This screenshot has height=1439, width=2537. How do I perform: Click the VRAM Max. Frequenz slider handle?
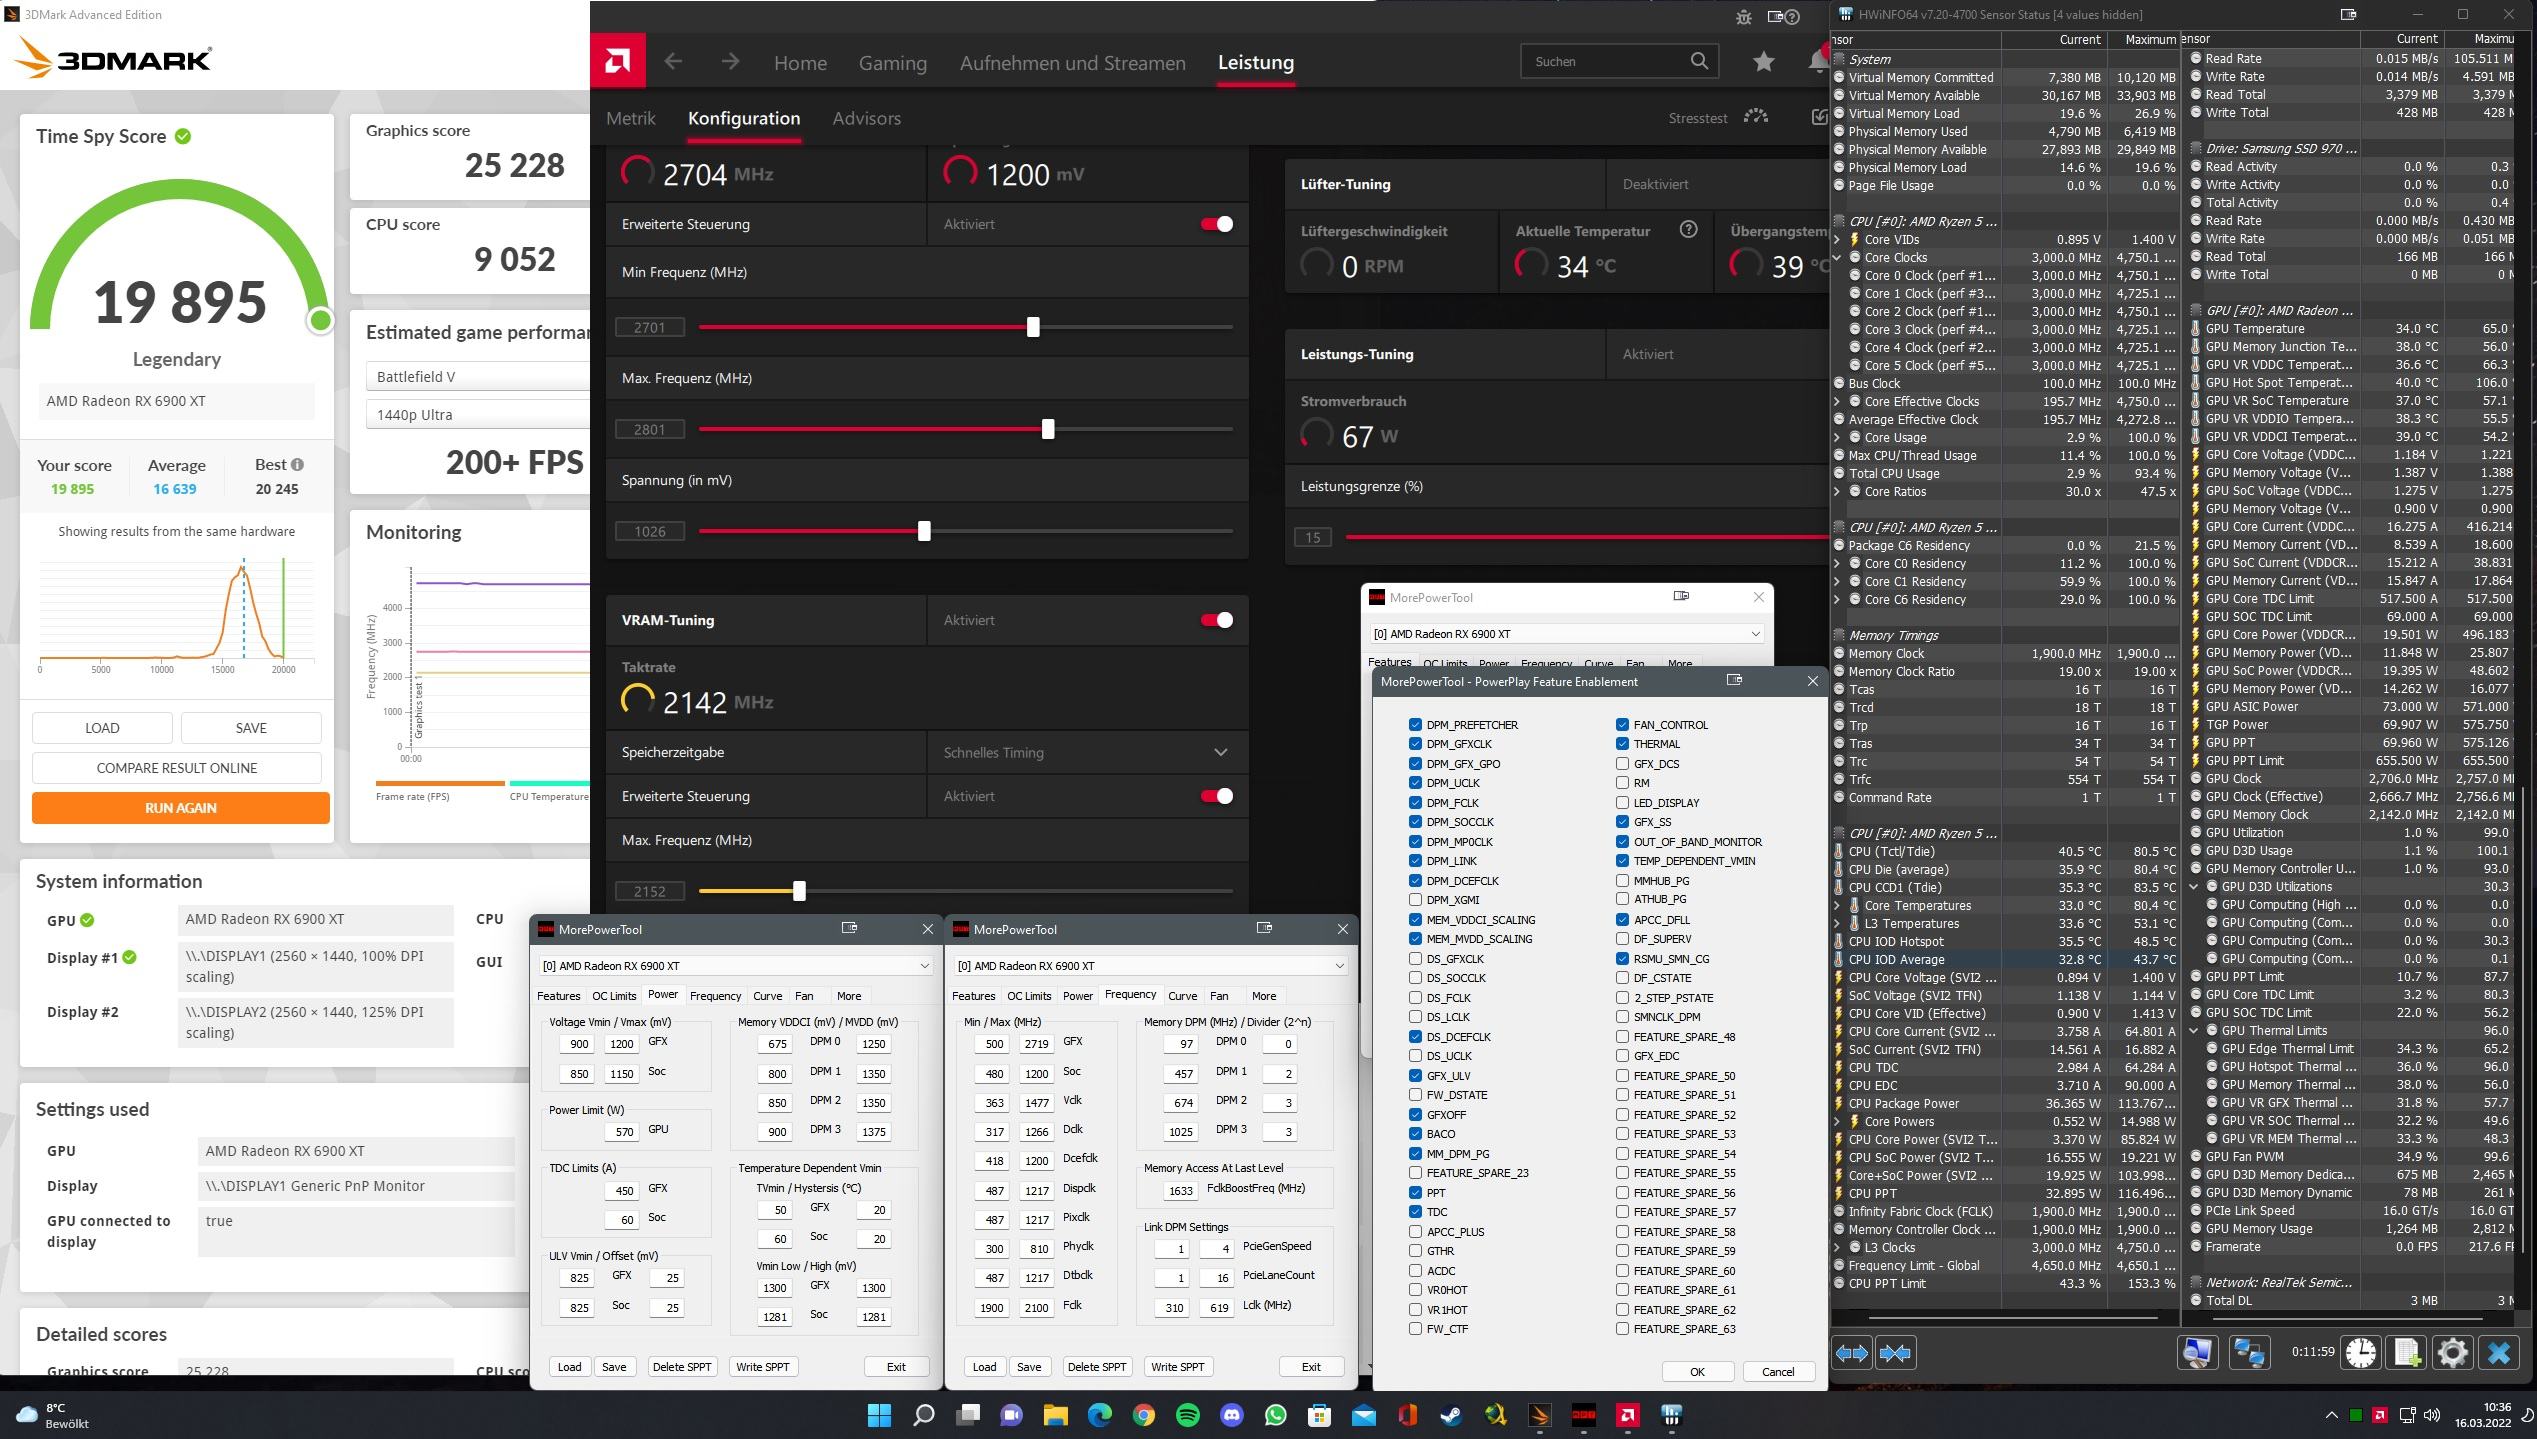click(x=799, y=890)
